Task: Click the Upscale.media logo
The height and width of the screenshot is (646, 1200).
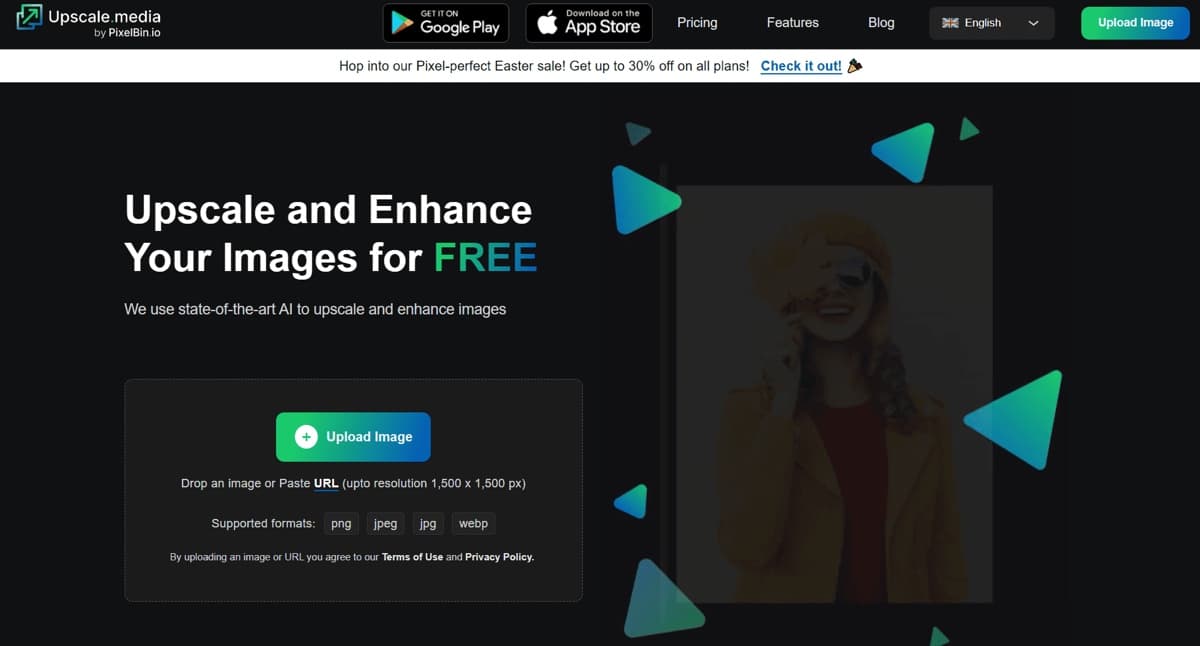Action: (88, 22)
